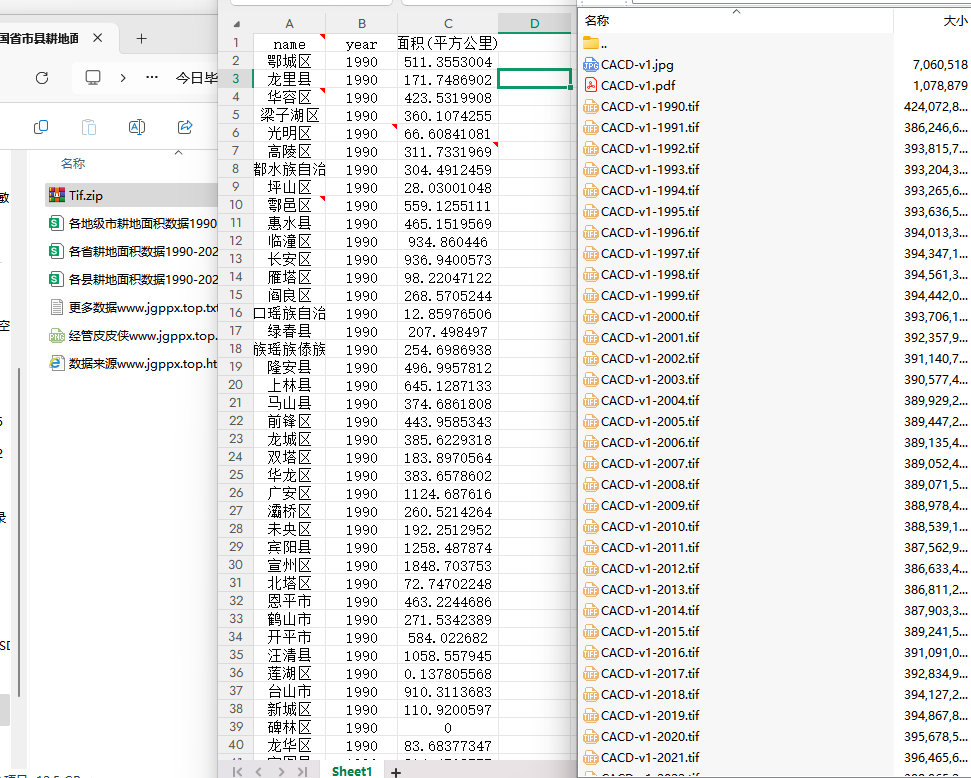Click the This PC monitor icon
The width and height of the screenshot is (971, 778).
[x=93, y=78]
